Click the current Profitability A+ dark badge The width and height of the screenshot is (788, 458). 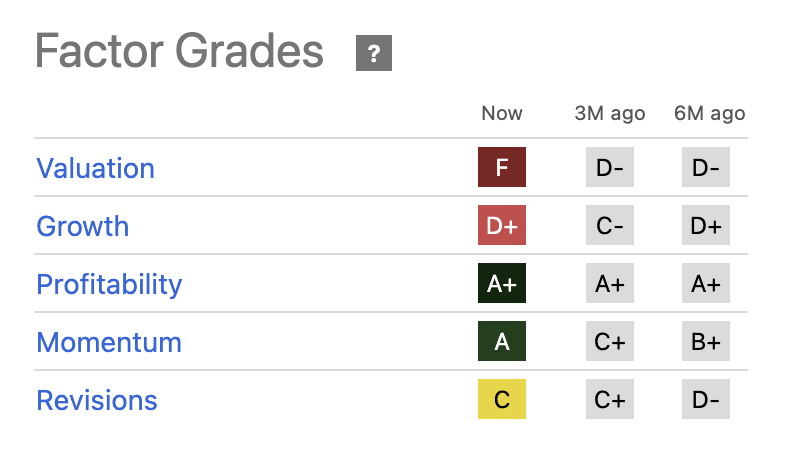pyautogui.click(x=502, y=283)
